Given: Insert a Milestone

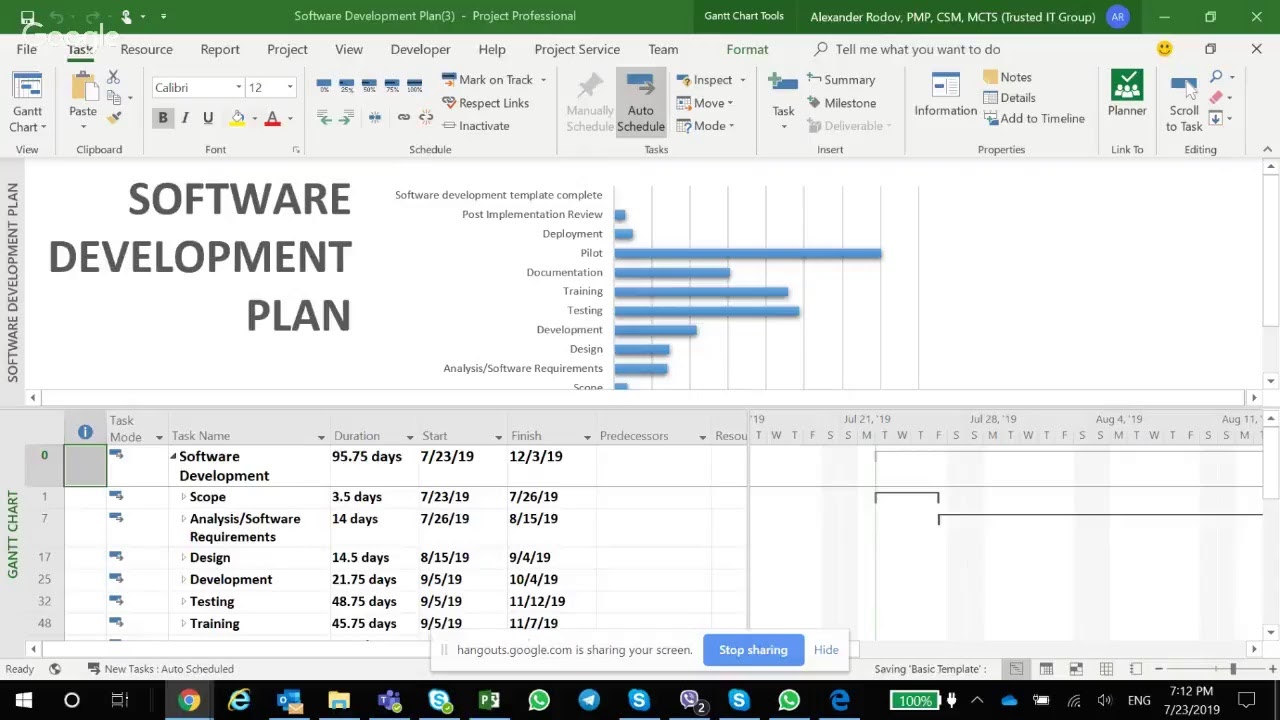Looking at the screenshot, I should 841,103.
